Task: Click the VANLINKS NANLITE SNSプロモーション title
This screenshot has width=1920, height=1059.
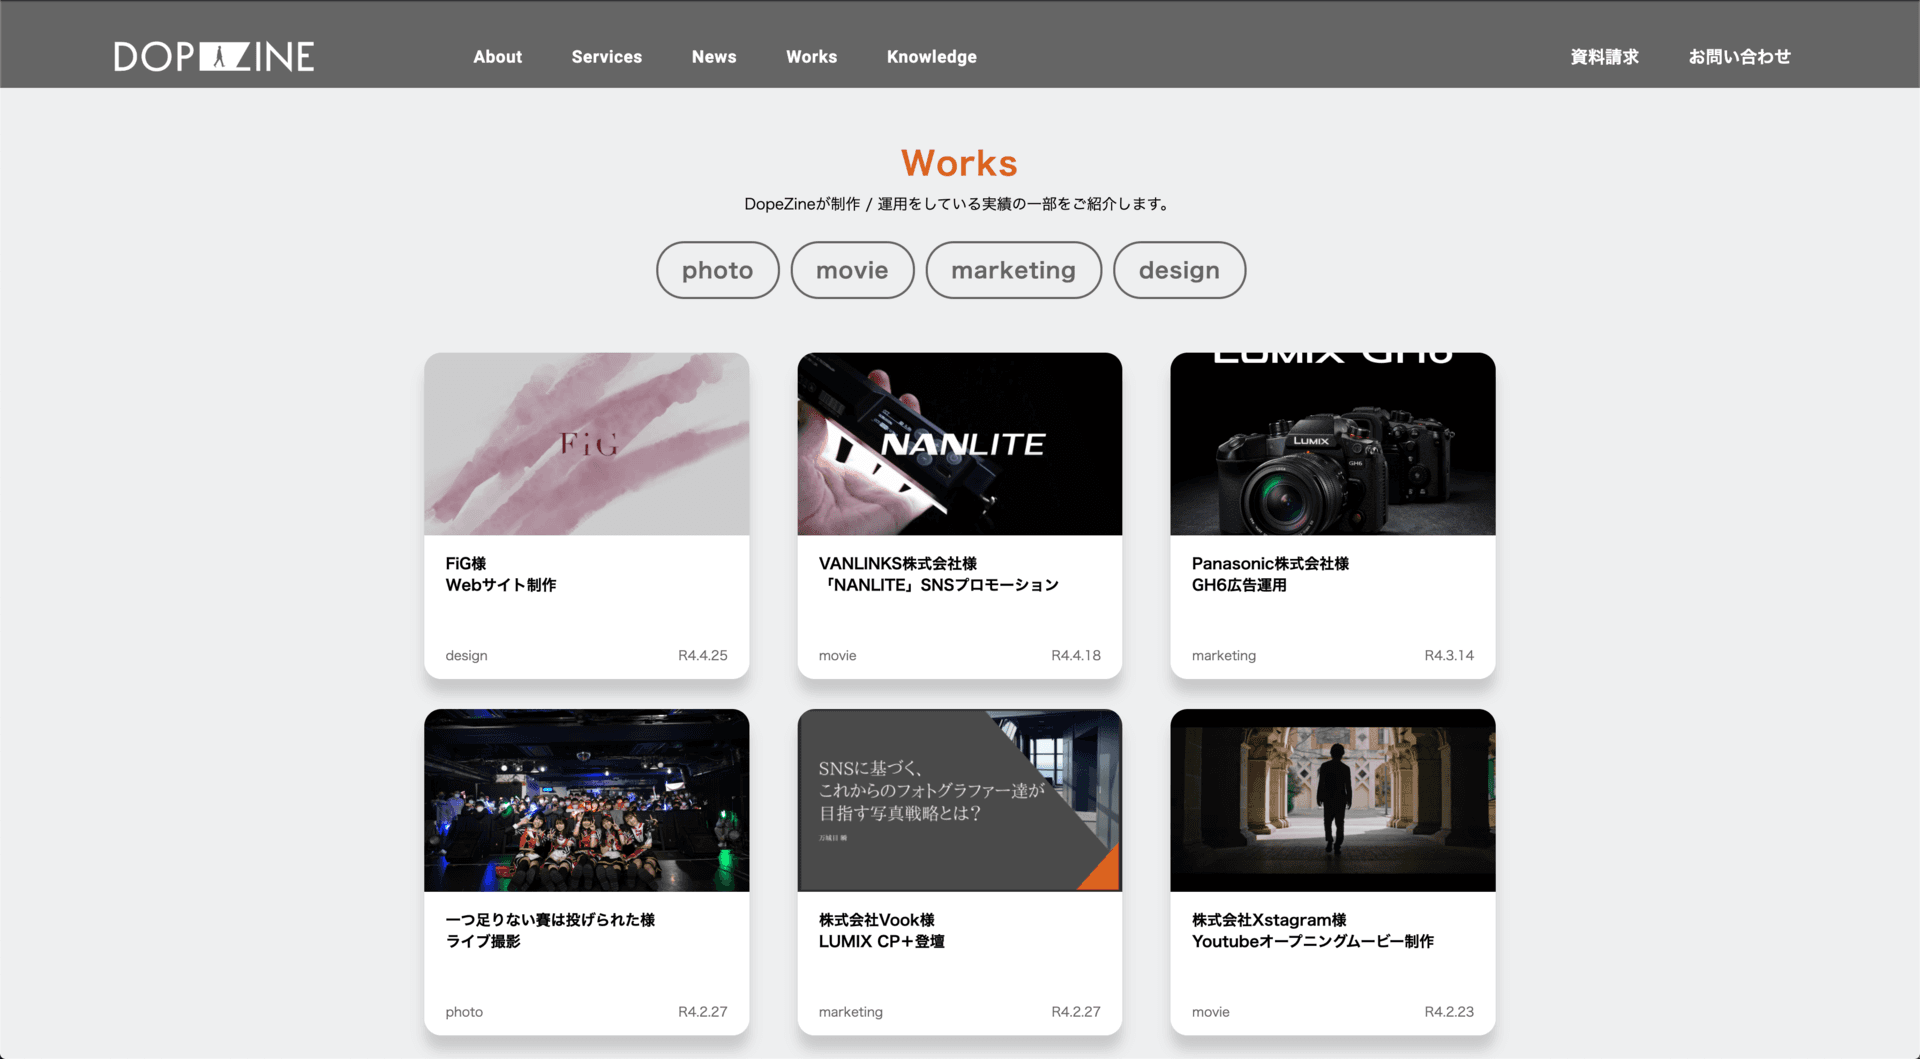Action: [x=938, y=574]
